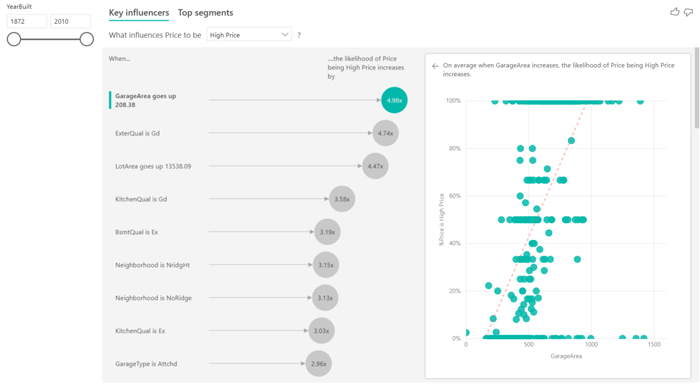Click the 2010 maximum year field
This screenshot has height=392, width=700.
point(71,21)
